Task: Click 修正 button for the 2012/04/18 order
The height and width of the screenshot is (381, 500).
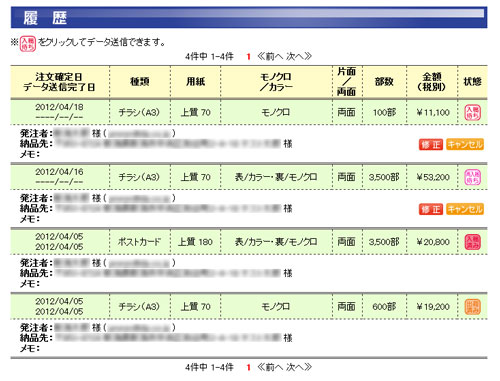Action: [x=431, y=144]
